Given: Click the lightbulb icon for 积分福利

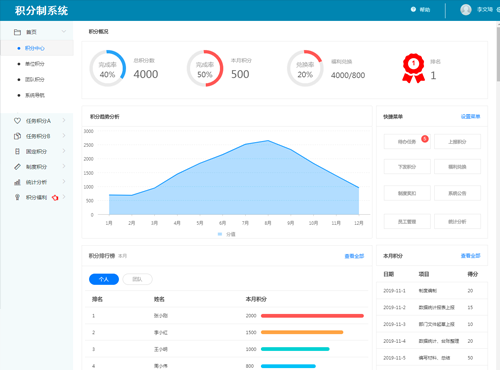Looking at the screenshot, I should (x=17, y=197).
